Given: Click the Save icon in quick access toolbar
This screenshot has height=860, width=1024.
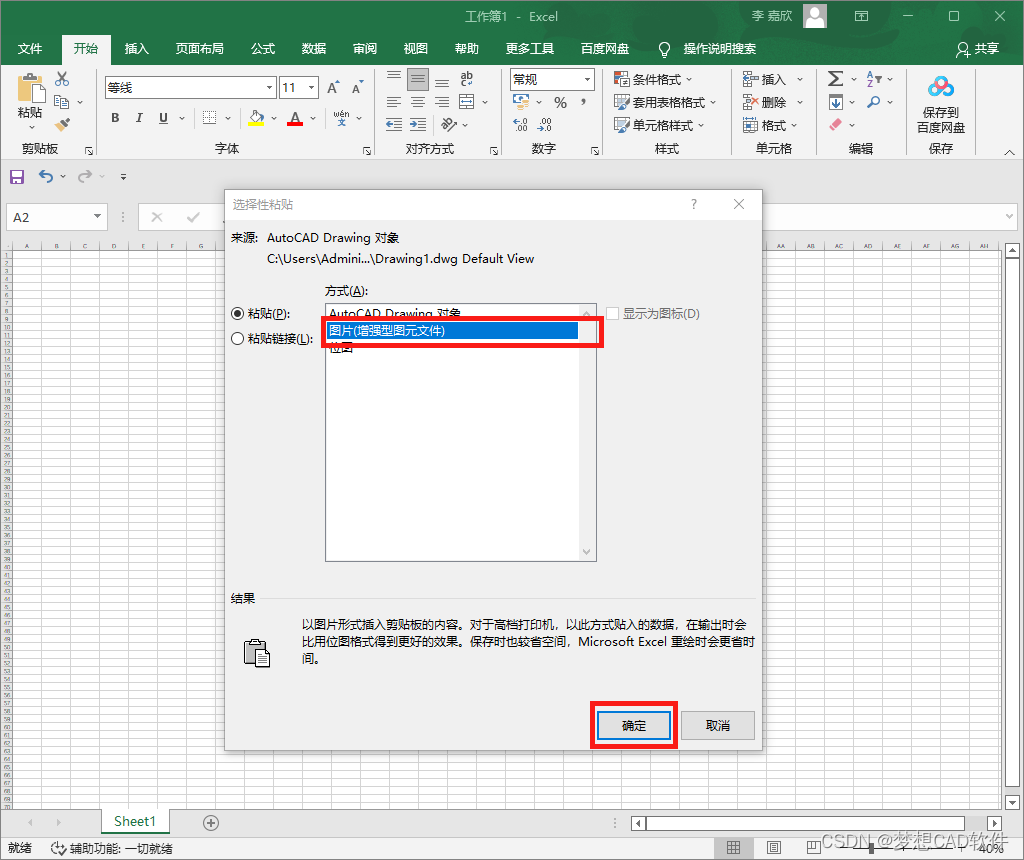Looking at the screenshot, I should [17, 176].
